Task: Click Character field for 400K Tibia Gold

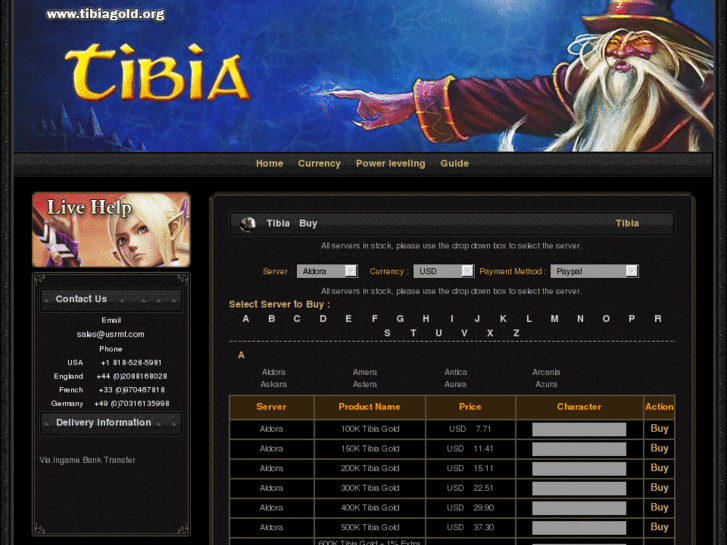Action: click(579, 508)
